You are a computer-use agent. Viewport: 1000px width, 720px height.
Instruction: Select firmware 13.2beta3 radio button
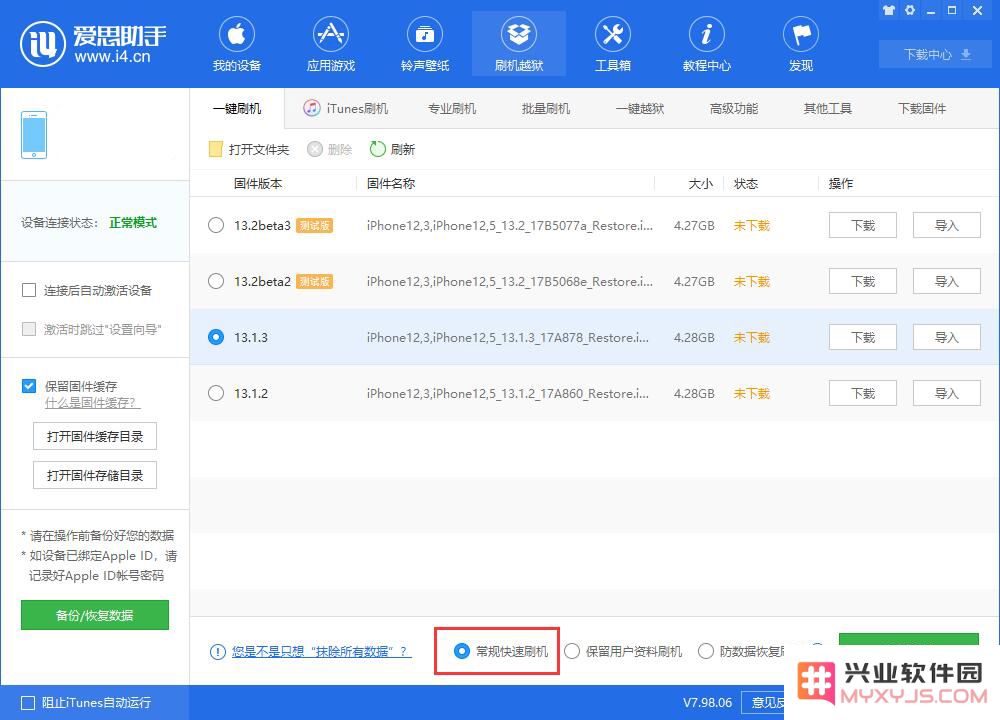[216, 225]
